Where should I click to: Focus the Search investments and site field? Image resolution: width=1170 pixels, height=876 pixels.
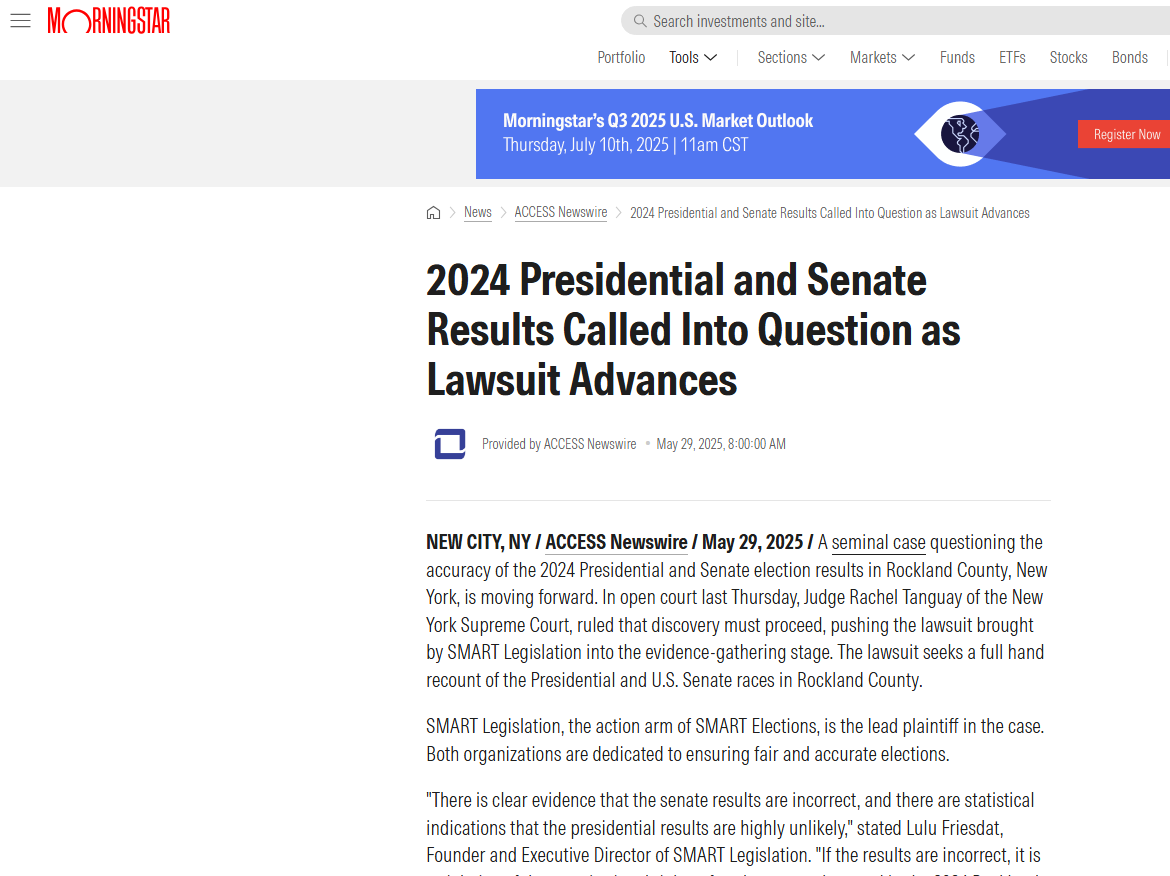895,21
